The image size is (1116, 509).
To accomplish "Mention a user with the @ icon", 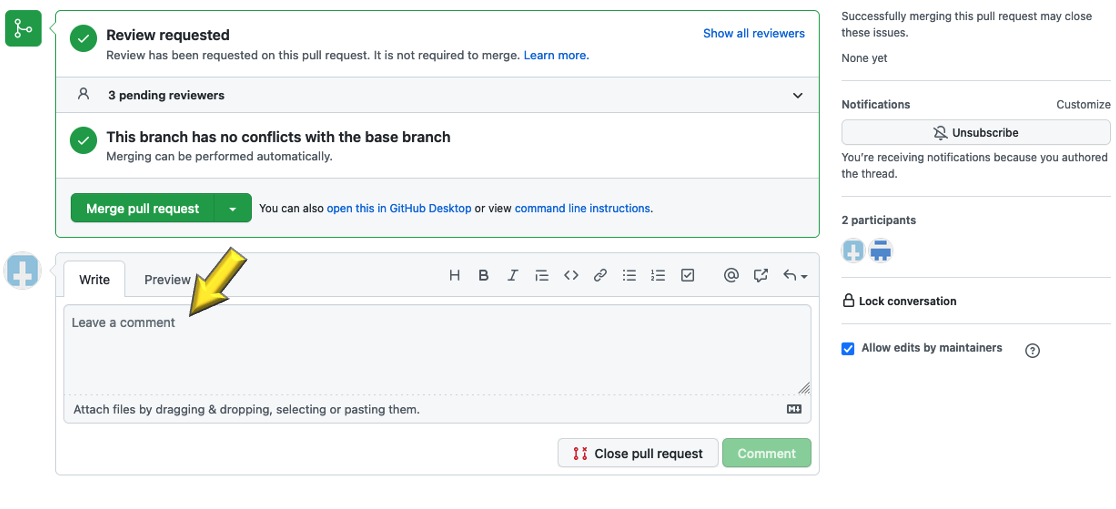I will 731,276.
